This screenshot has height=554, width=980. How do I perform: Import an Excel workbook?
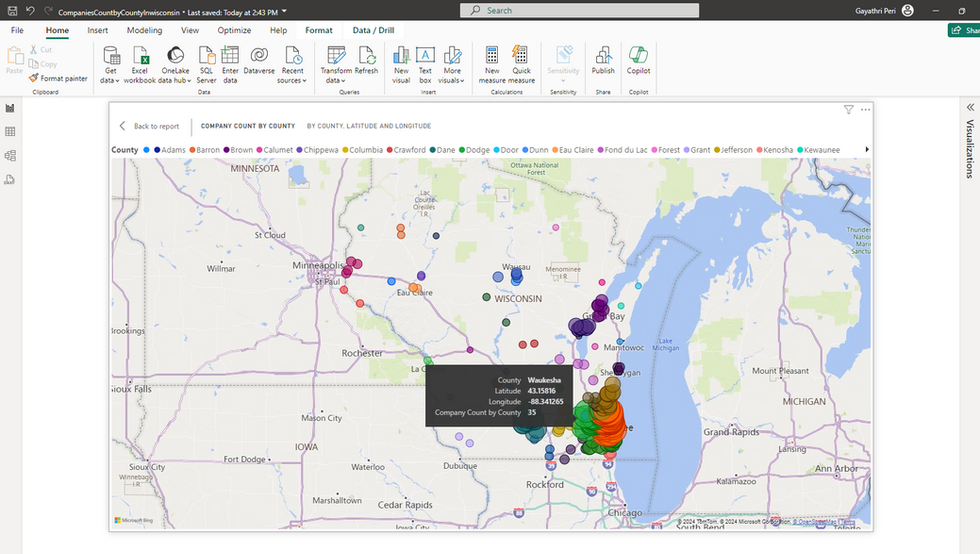pos(139,64)
